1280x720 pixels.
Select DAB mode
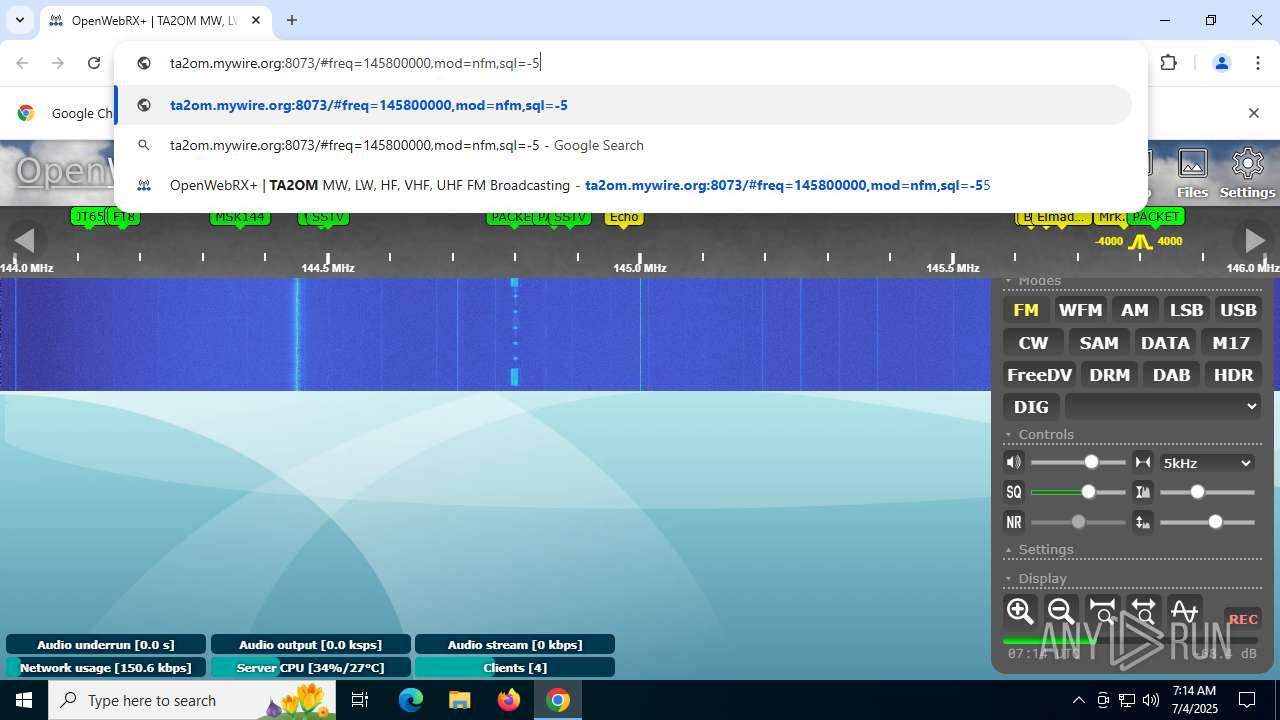(1172, 375)
